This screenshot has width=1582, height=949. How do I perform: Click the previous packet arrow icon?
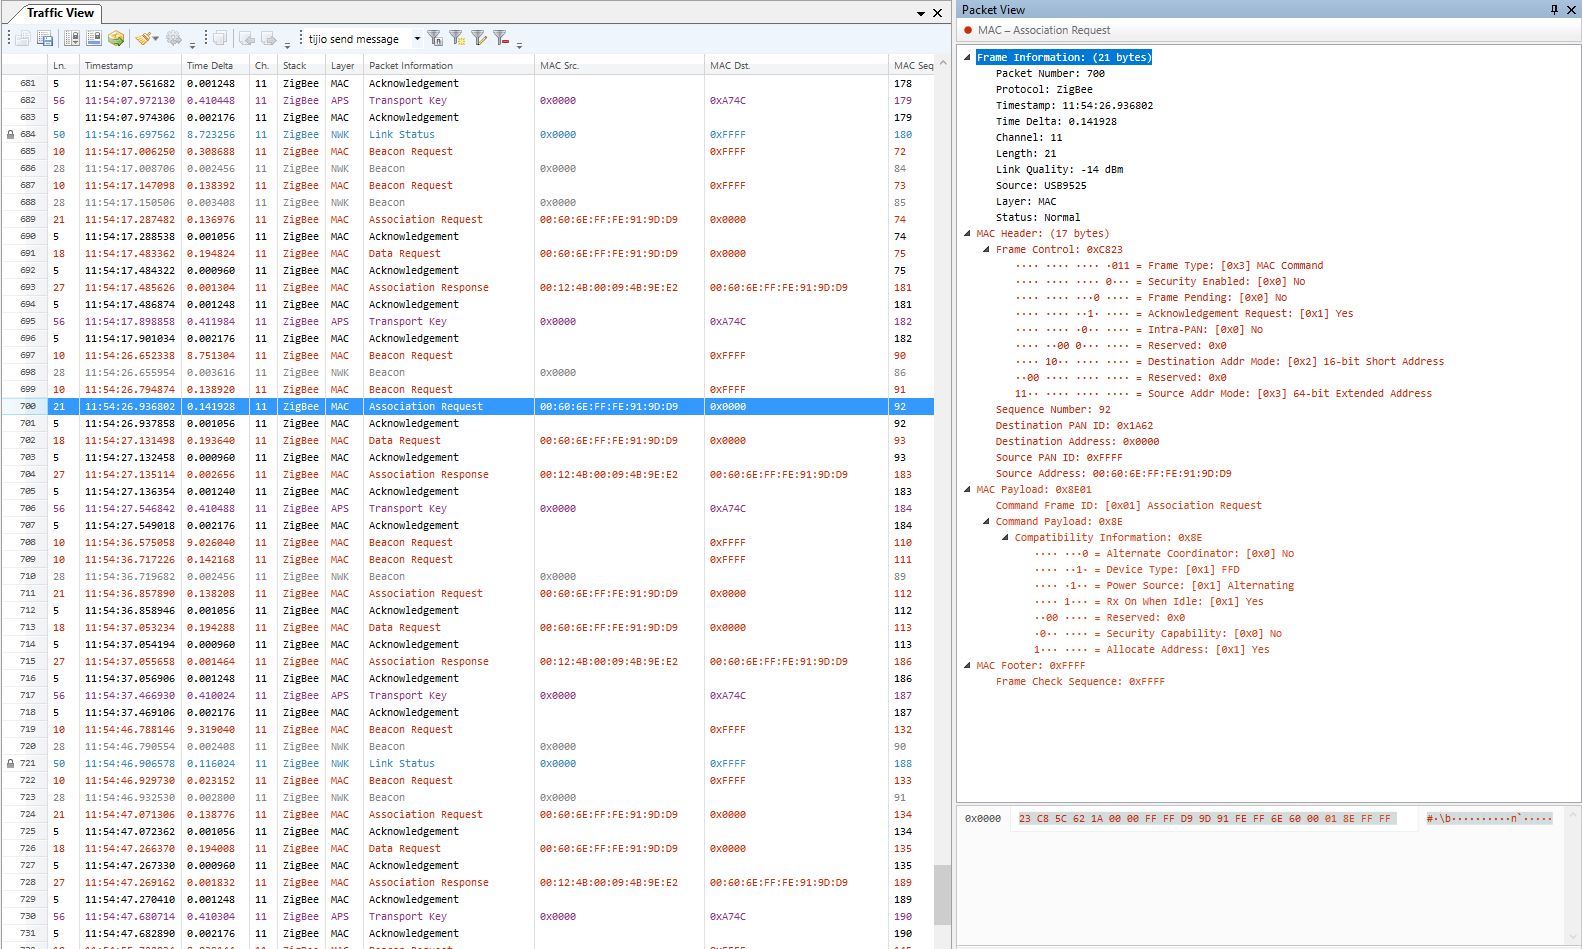click(x=247, y=38)
